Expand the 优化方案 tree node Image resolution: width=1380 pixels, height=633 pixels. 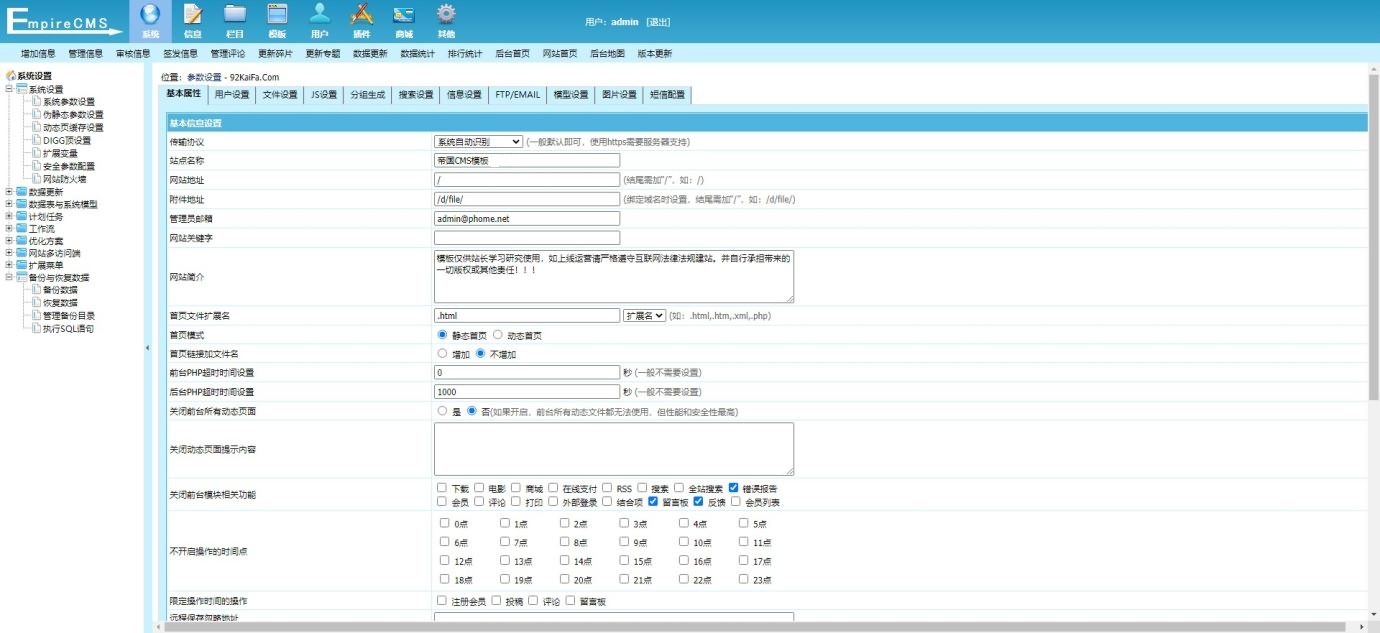9,241
